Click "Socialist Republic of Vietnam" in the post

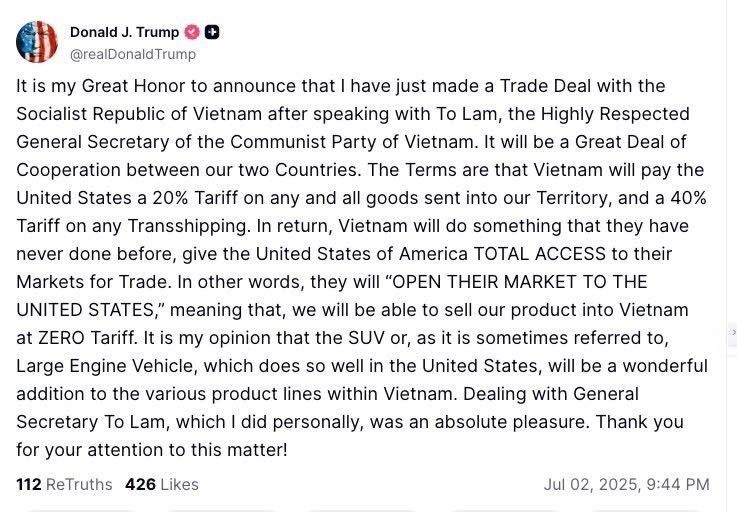click(139, 114)
